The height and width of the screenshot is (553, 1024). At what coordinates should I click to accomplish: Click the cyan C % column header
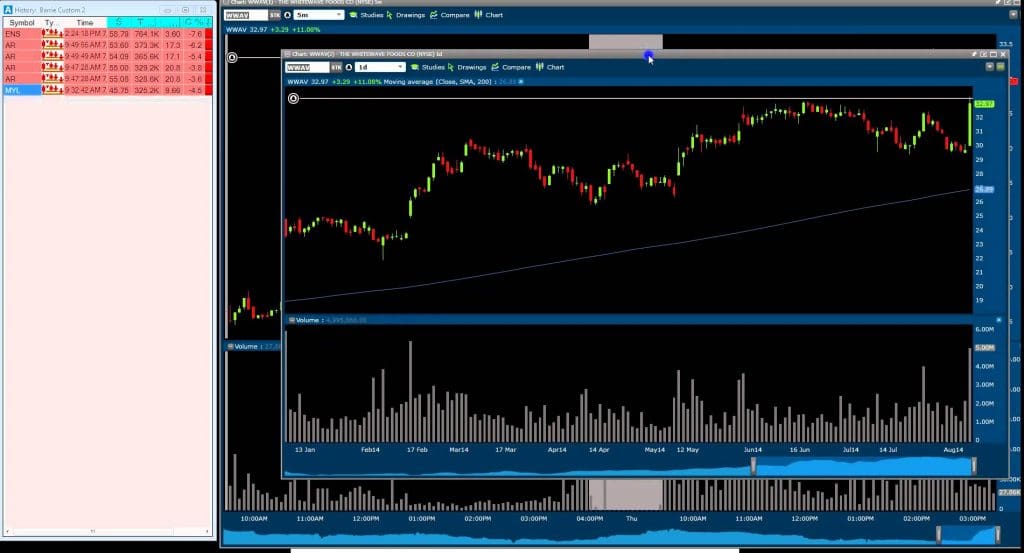(195, 22)
